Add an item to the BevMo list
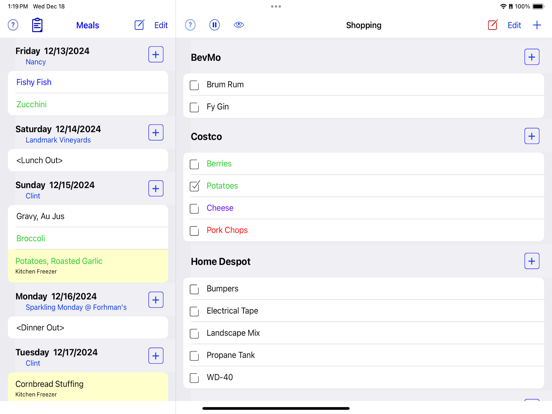The height and width of the screenshot is (414, 552). pos(532,57)
